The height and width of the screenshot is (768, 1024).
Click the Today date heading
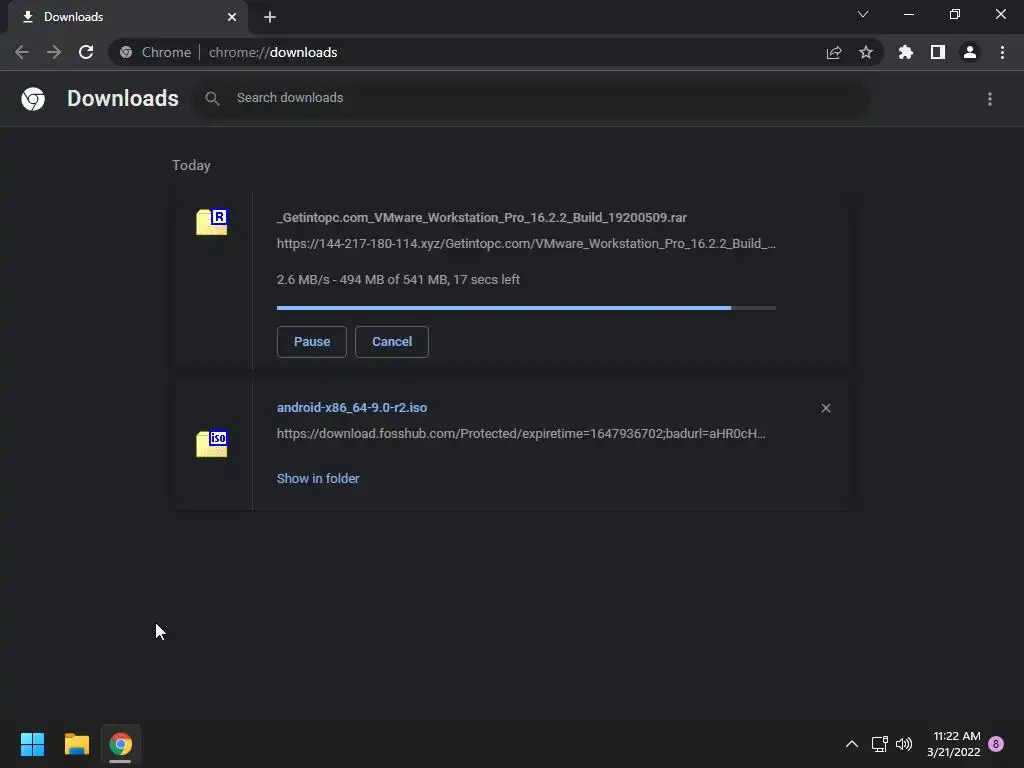[x=191, y=165]
